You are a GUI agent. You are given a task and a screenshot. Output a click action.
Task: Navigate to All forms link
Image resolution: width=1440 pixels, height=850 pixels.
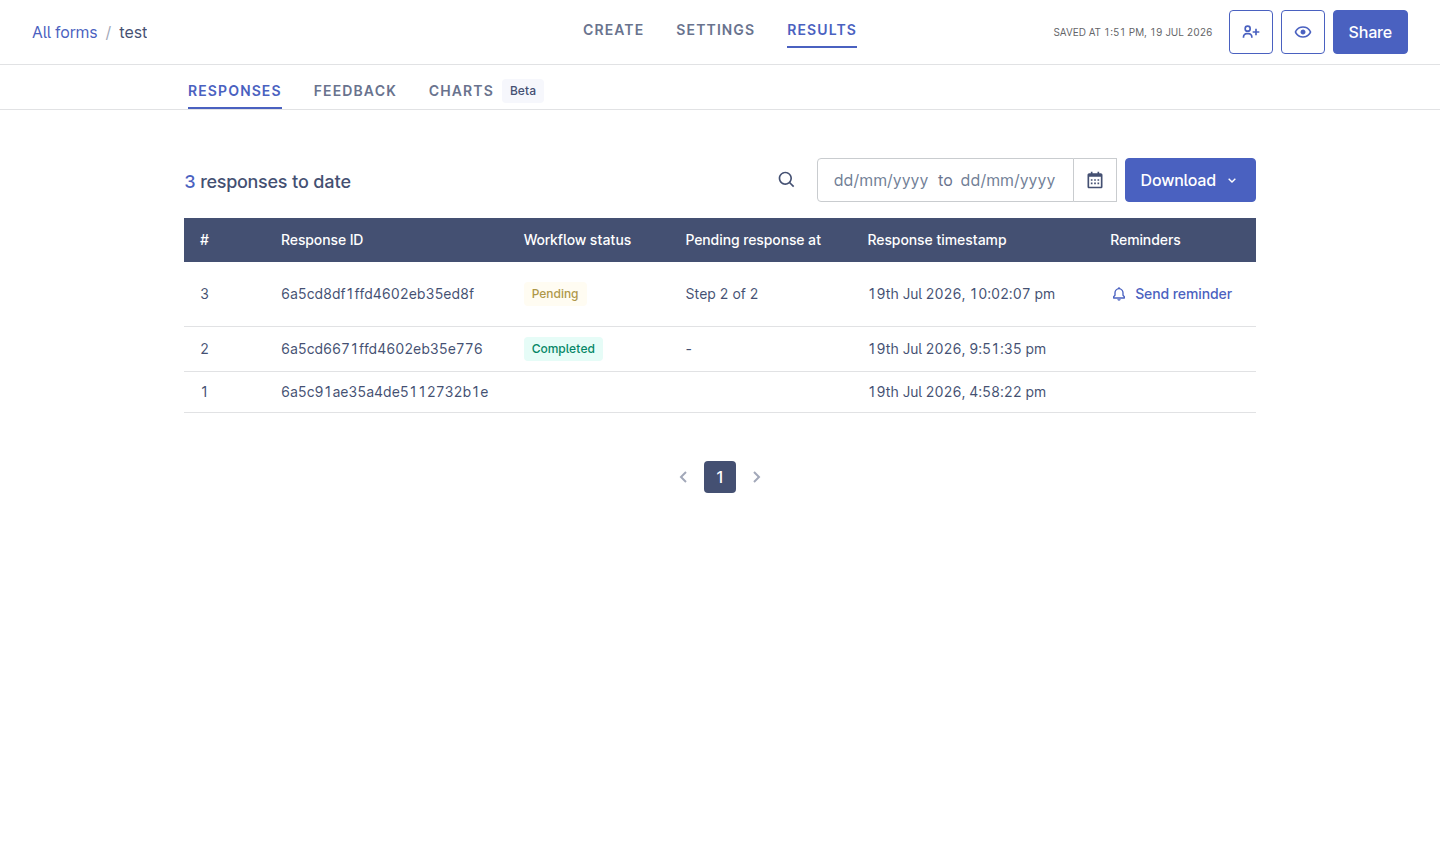[x=65, y=32]
